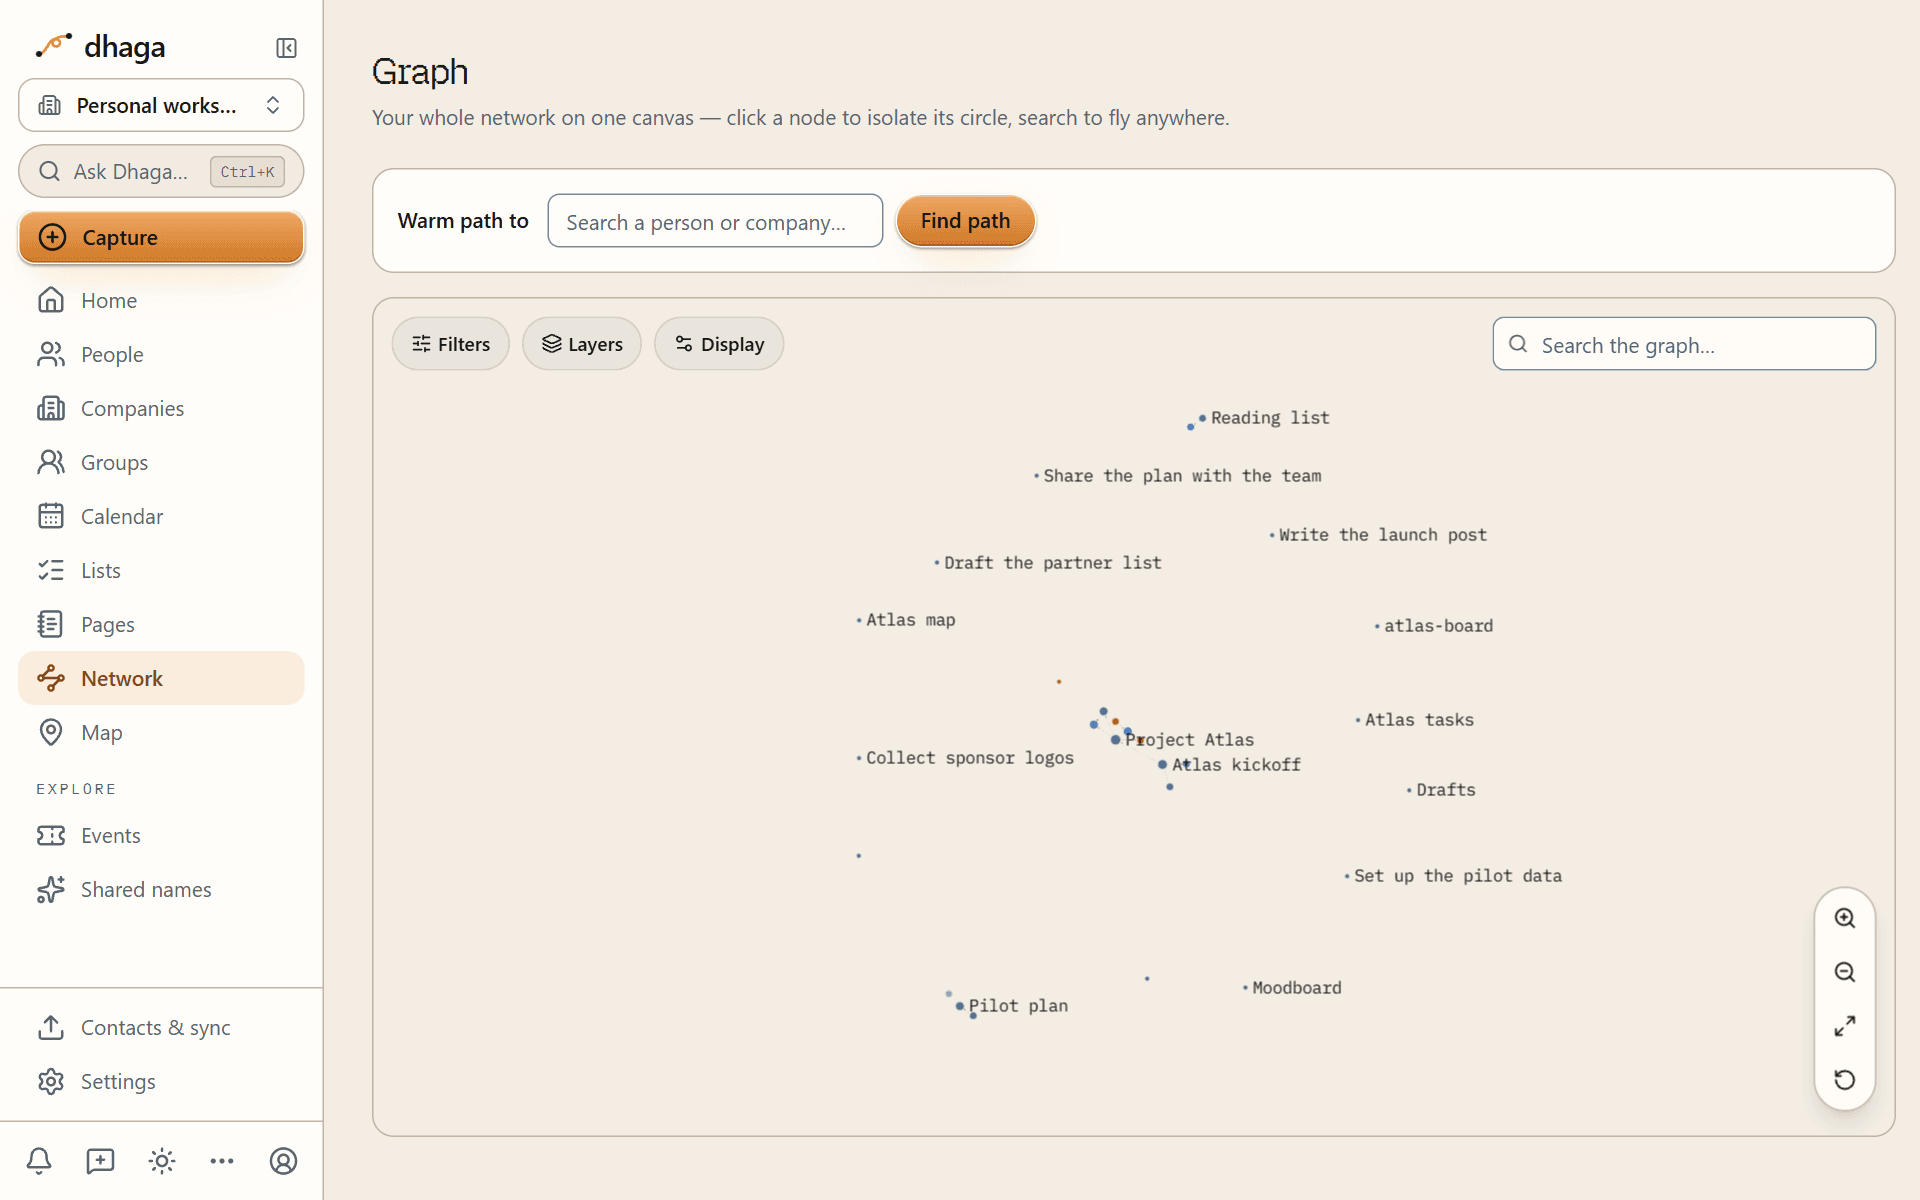This screenshot has width=1920, height=1200.
Task: Go to Home in the sidebar
Action: 161,300
